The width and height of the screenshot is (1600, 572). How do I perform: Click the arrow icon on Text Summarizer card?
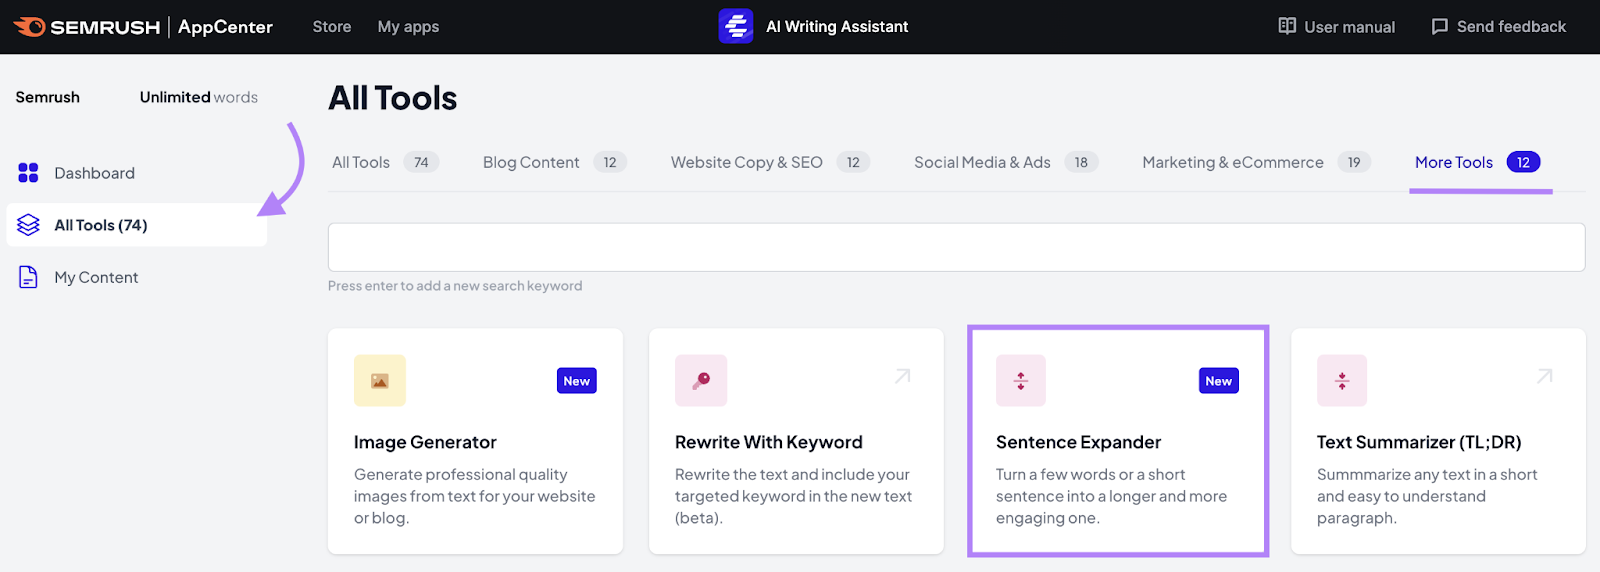(x=1544, y=376)
